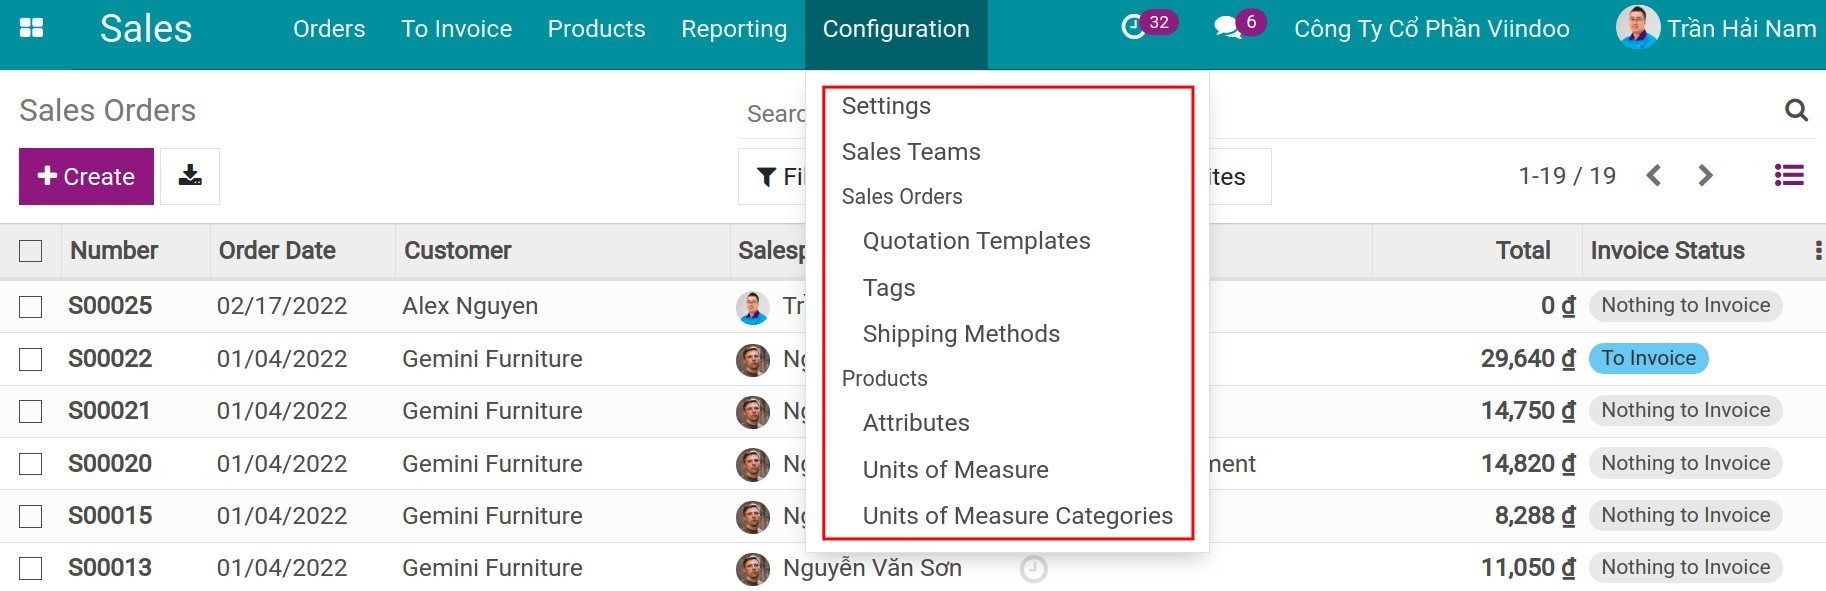Open the activities clock icon showing 32
This screenshot has height=591, width=1826.
(x=1135, y=25)
